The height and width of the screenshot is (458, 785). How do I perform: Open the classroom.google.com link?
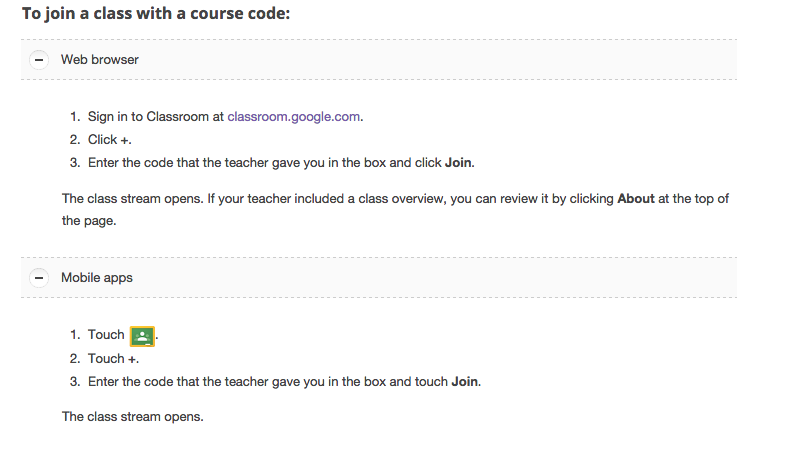[294, 117]
